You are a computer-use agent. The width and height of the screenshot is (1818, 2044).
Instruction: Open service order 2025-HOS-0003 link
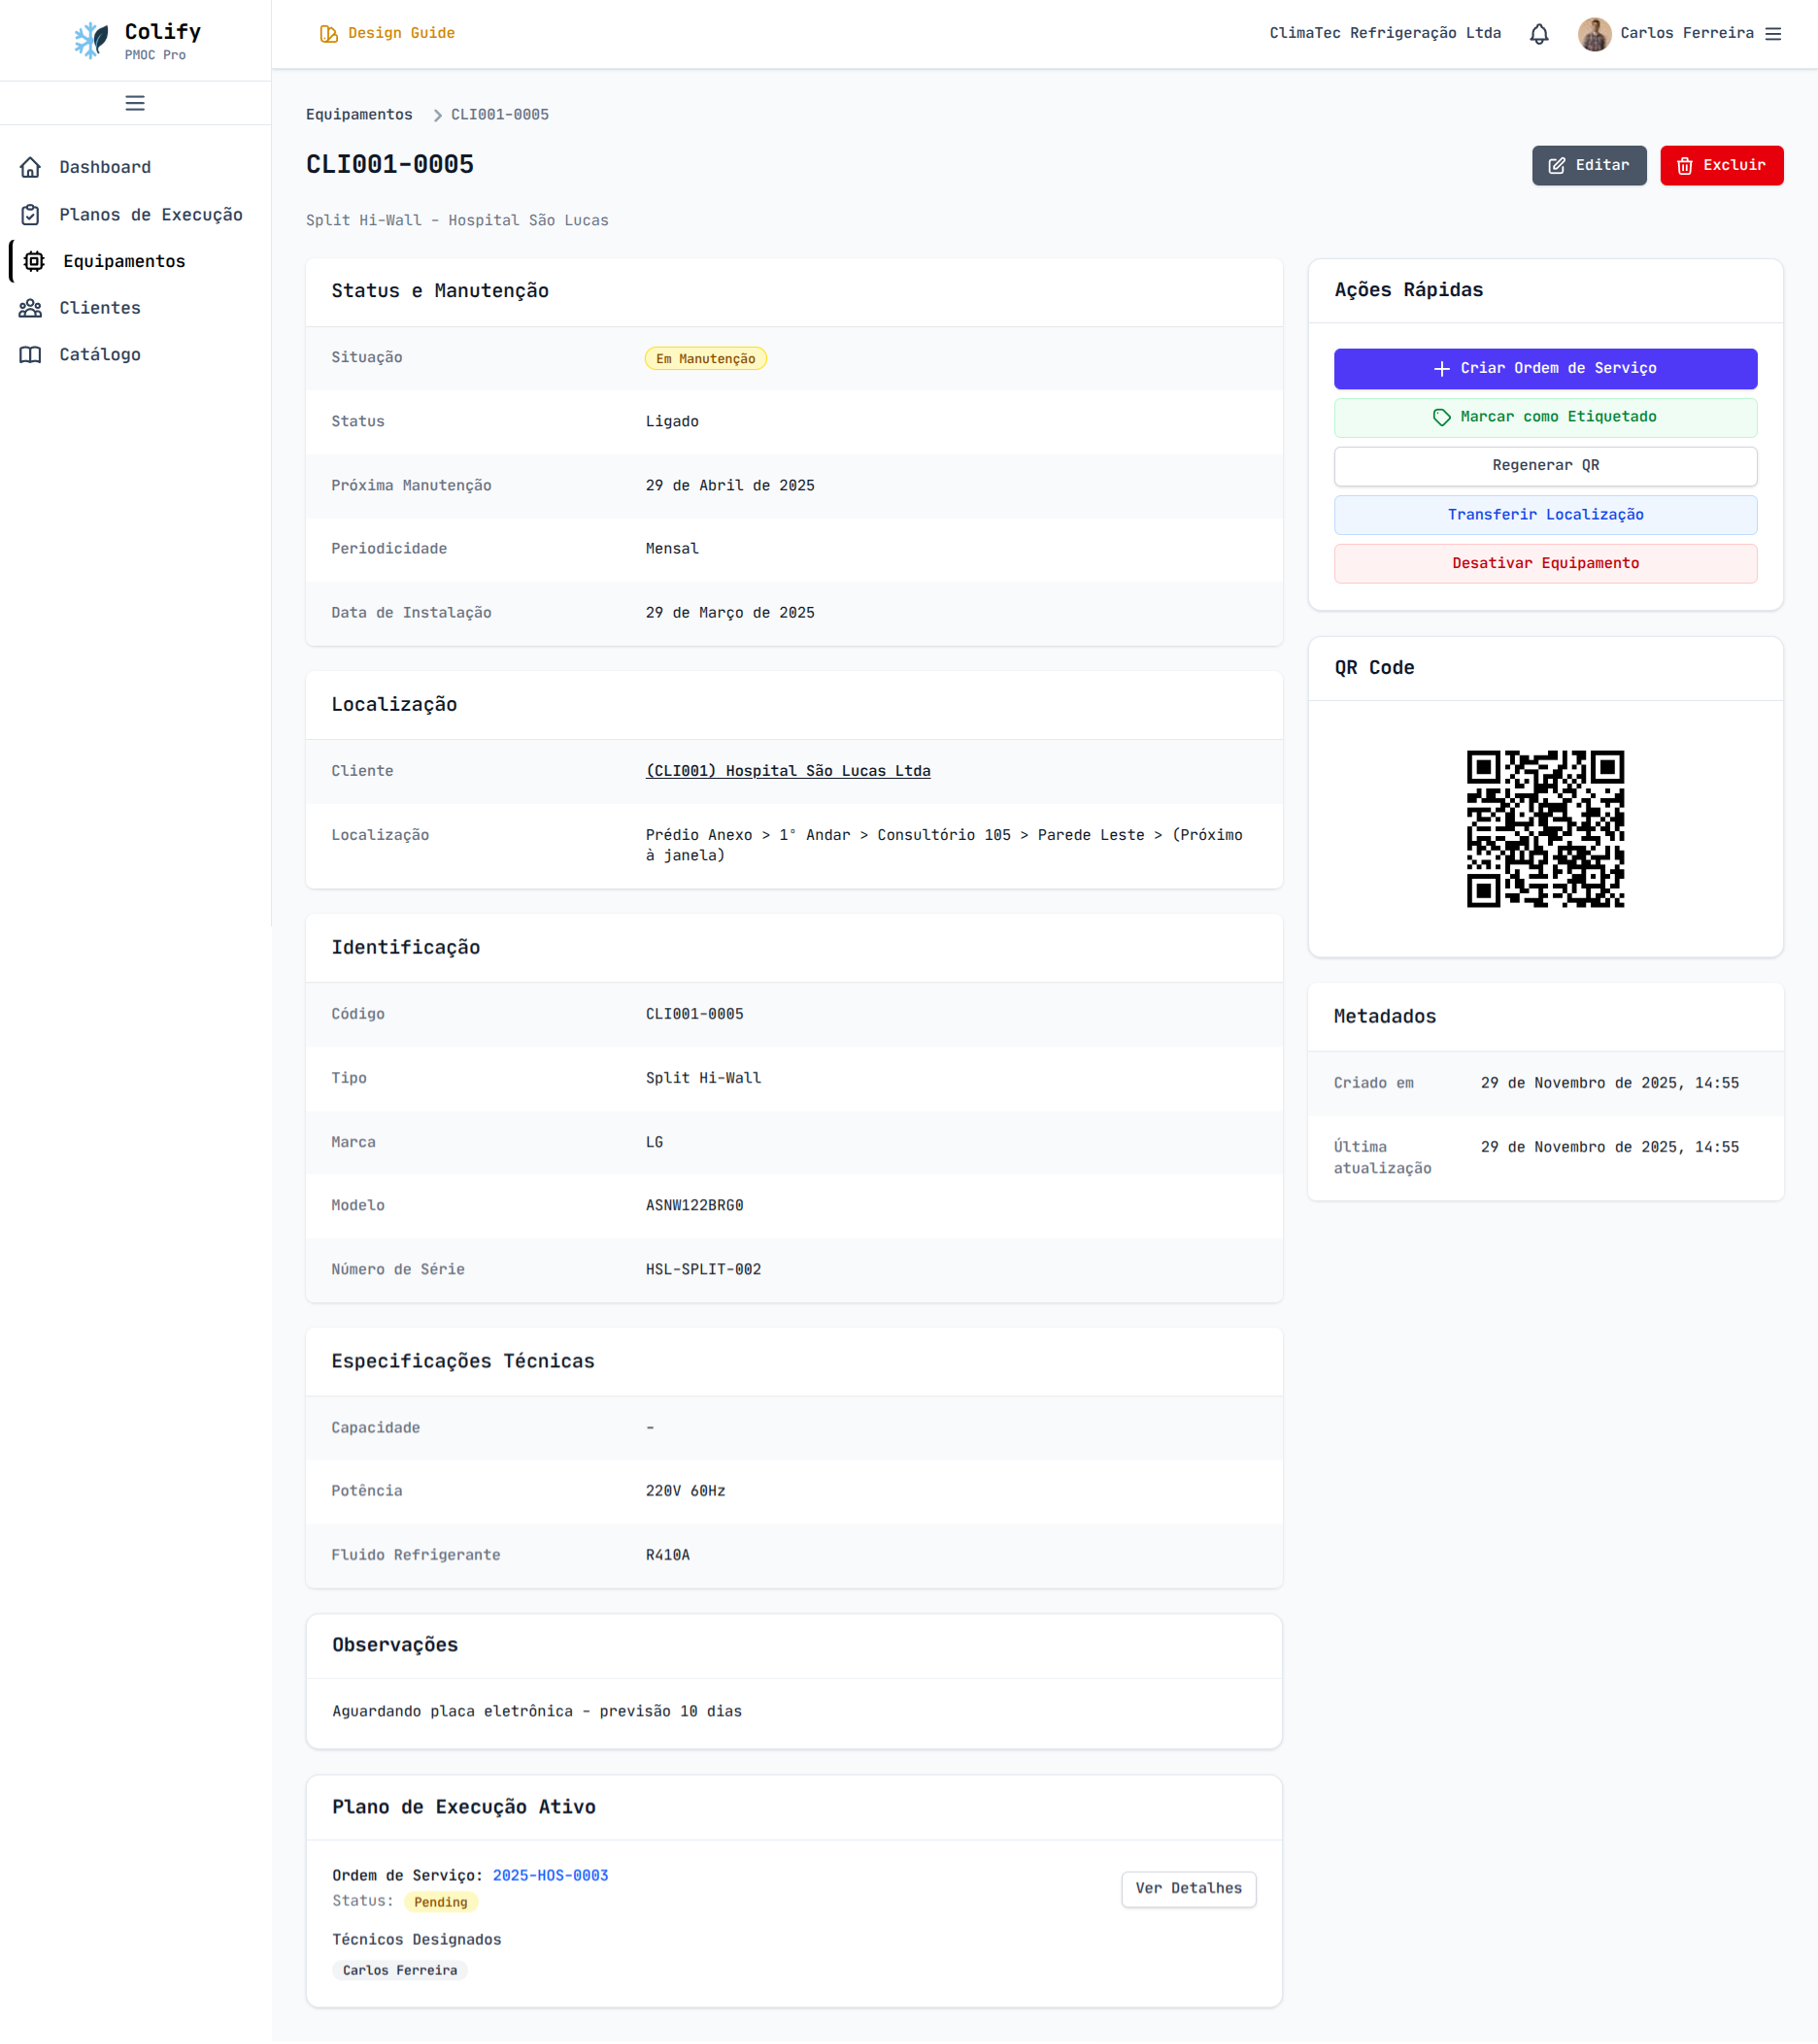pyautogui.click(x=550, y=1875)
